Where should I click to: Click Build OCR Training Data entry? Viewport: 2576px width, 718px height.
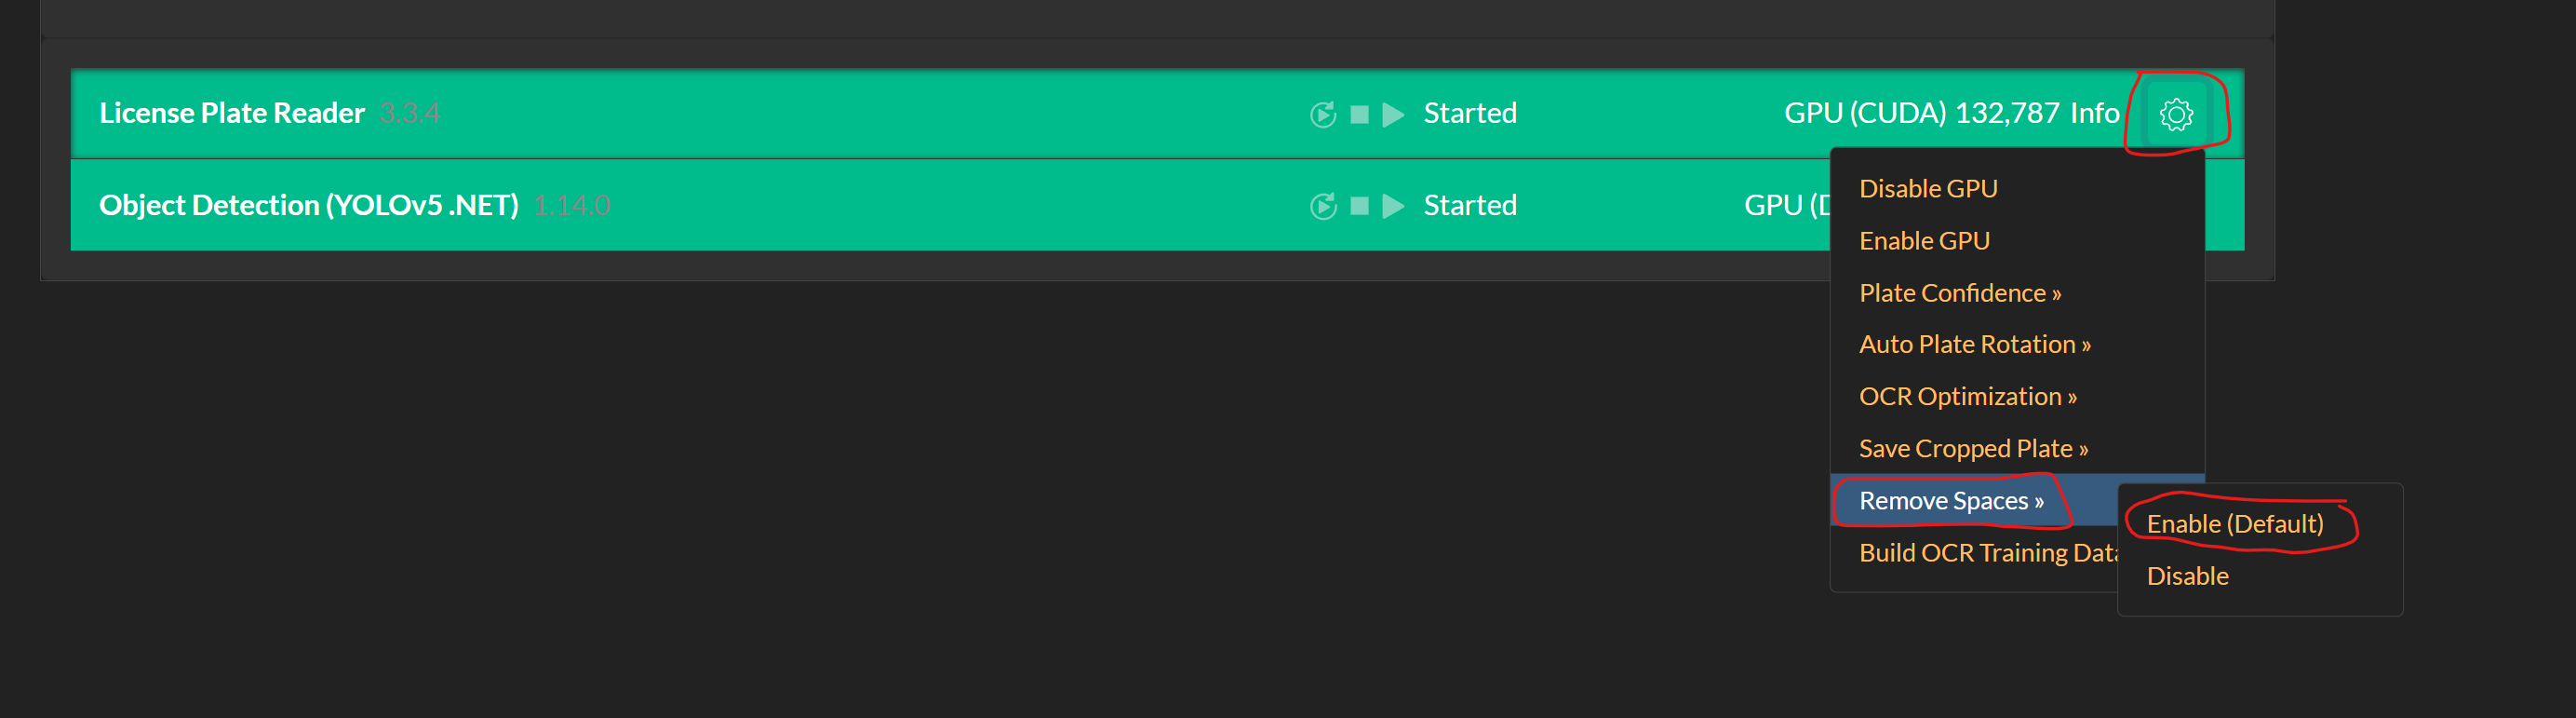(1985, 553)
